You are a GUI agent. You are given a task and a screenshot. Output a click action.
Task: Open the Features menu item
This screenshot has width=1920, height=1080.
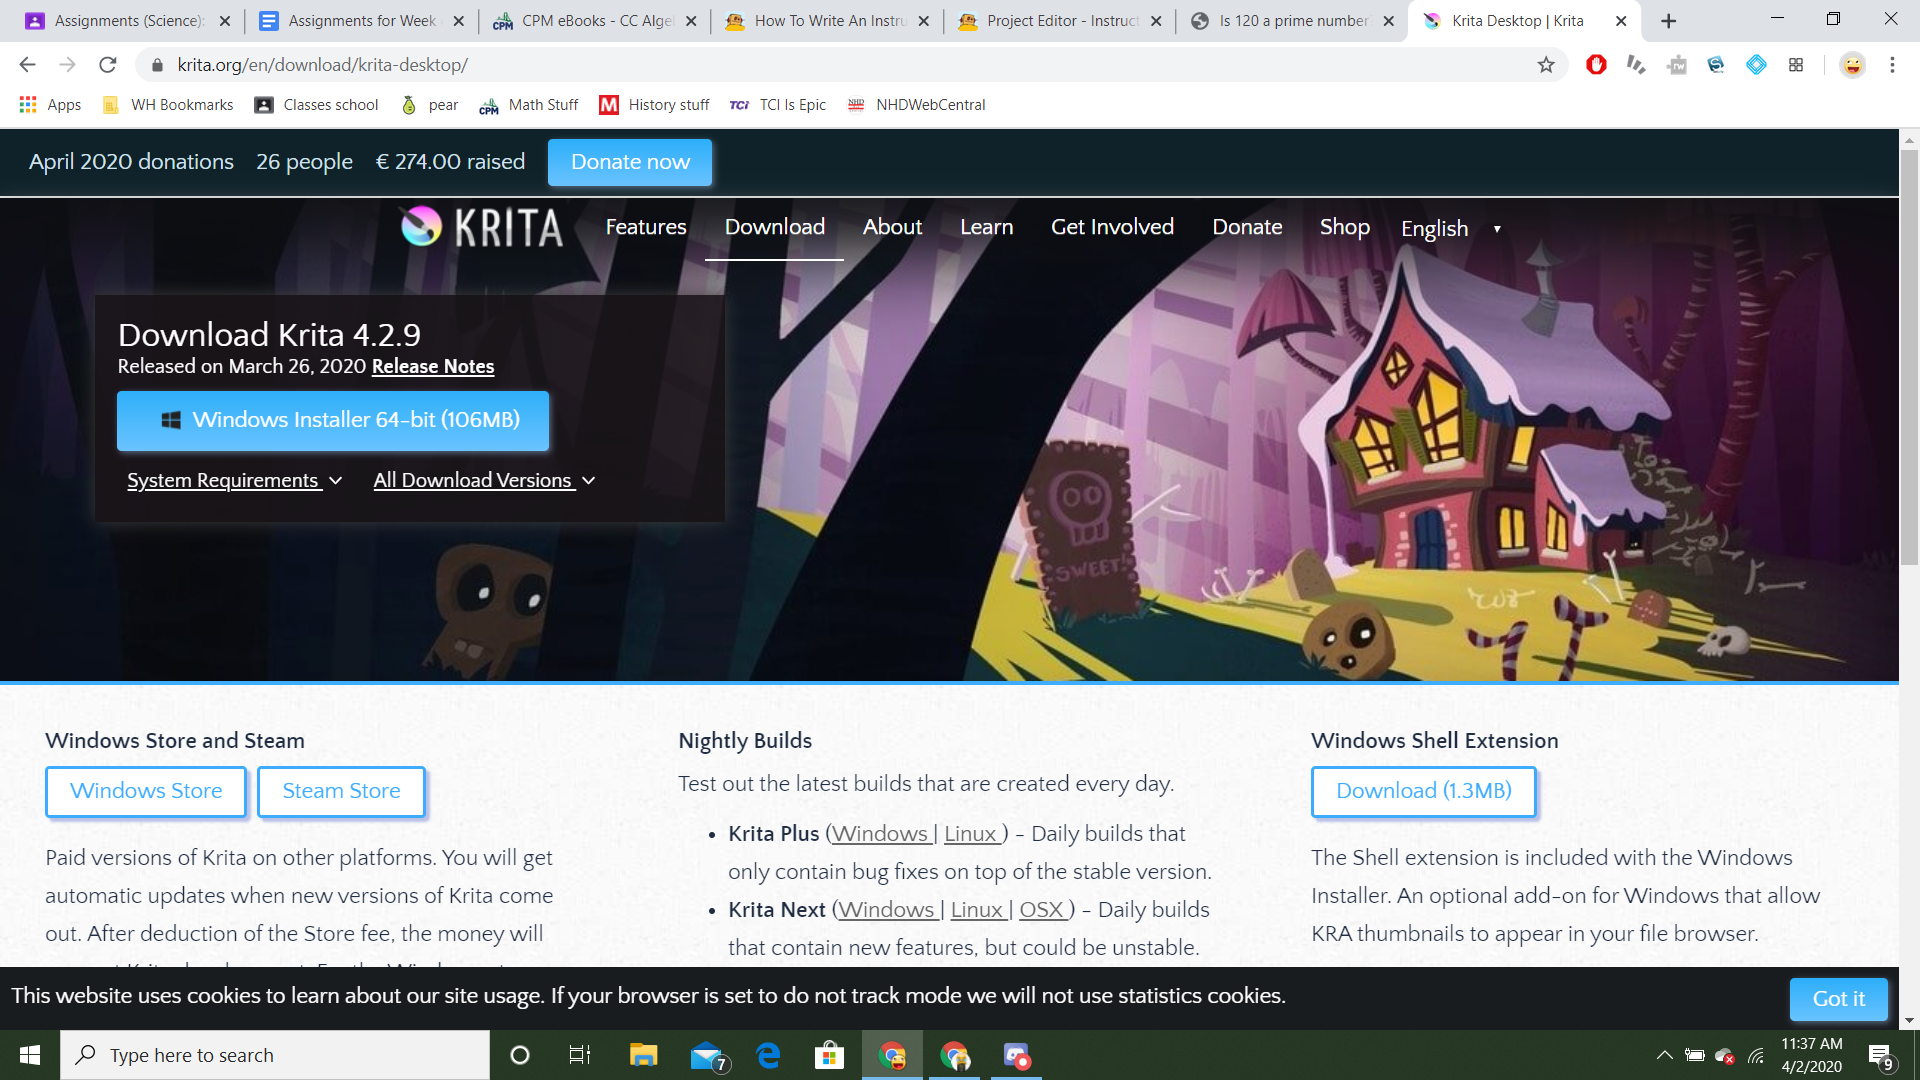(x=645, y=228)
